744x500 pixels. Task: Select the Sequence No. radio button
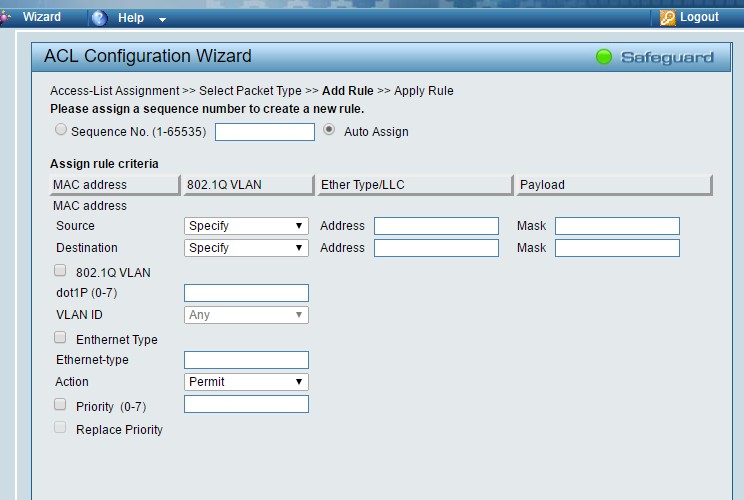[x=62, y=130]
